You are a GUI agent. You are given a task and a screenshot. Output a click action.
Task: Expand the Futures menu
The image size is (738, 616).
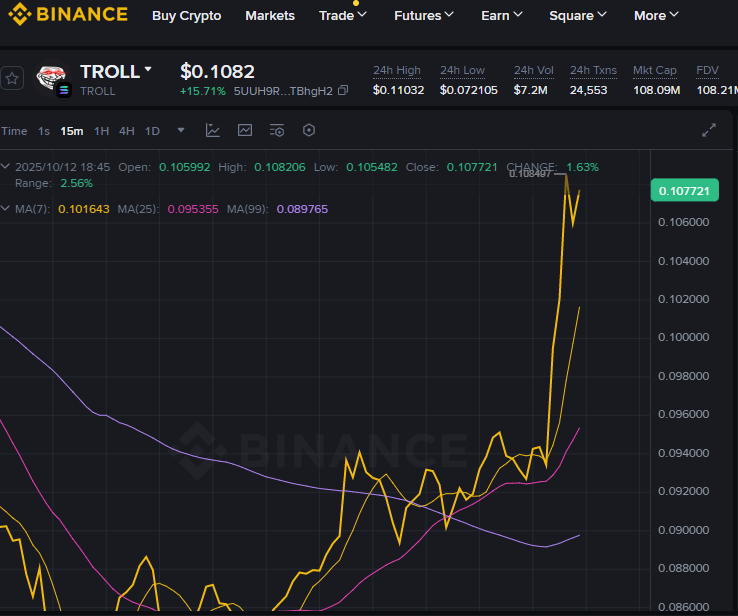coord(424,16)
